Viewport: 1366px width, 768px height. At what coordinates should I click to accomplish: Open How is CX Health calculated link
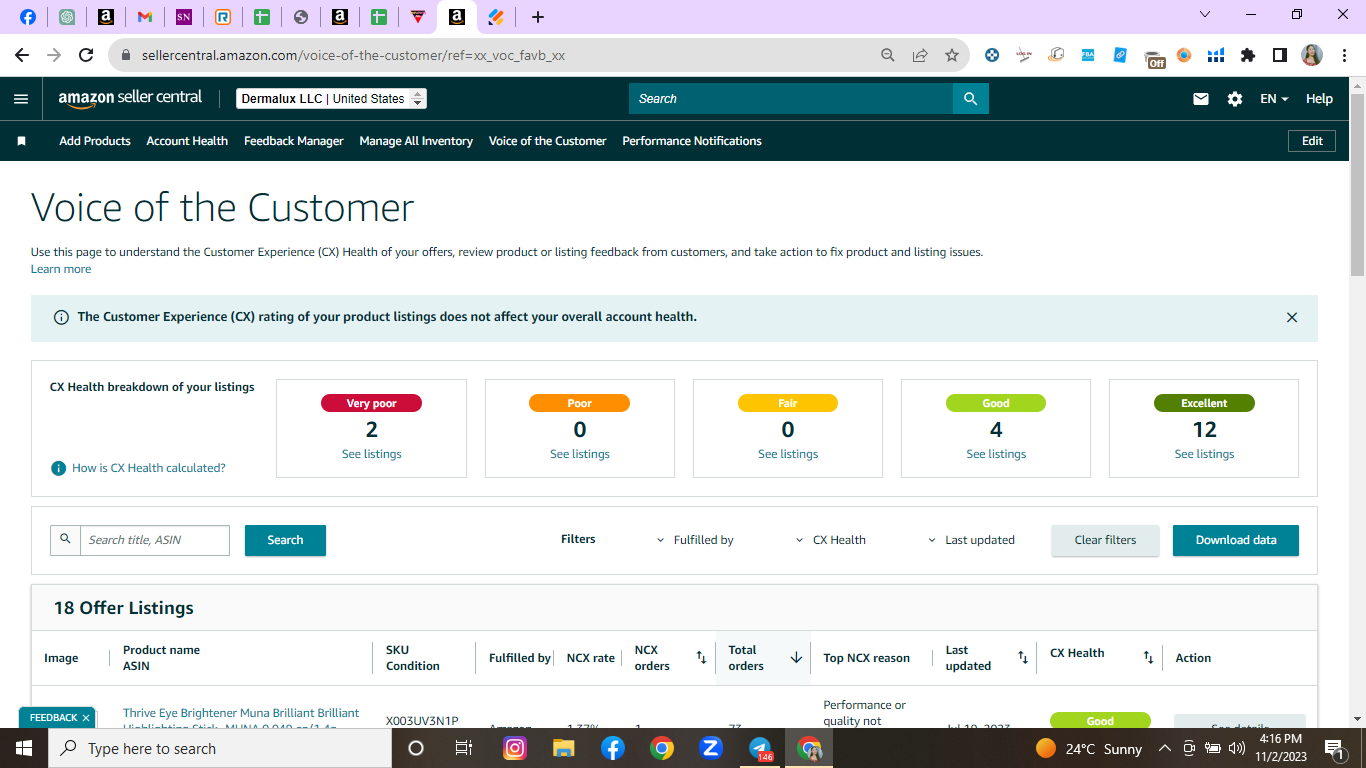point(149,468)
